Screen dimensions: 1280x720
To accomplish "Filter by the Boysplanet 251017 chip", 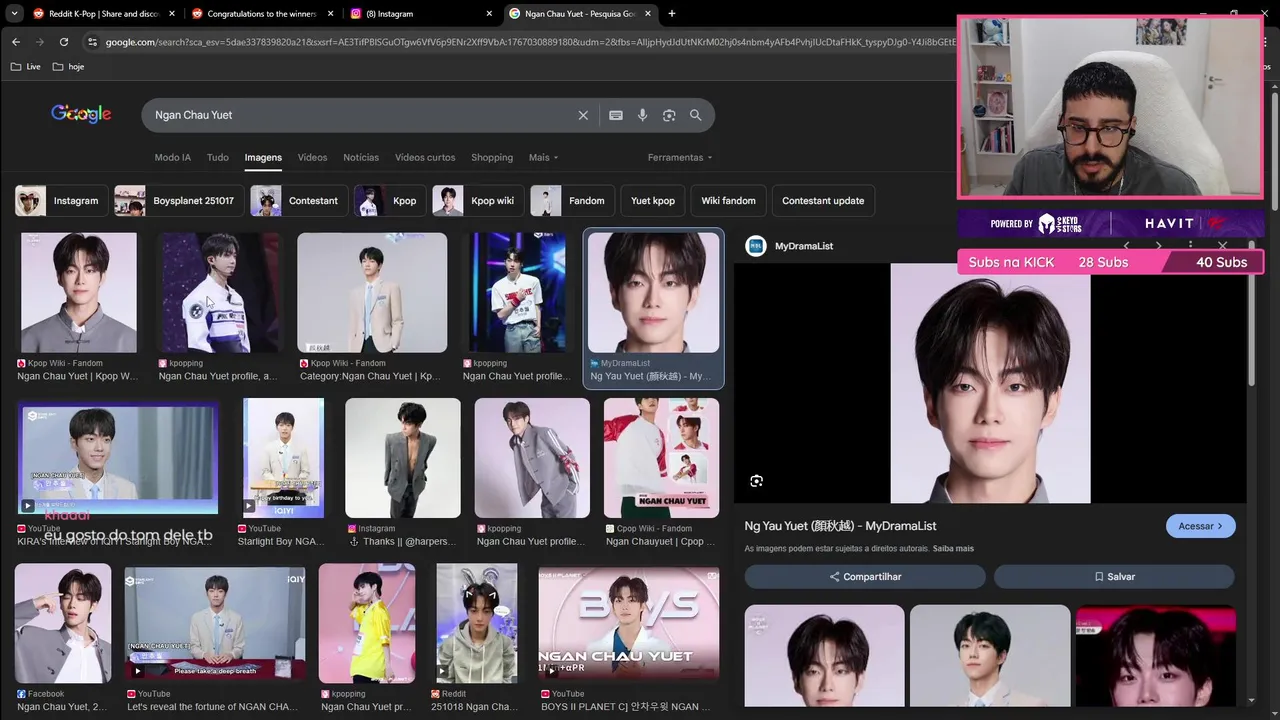I will [x=178, y=201].
